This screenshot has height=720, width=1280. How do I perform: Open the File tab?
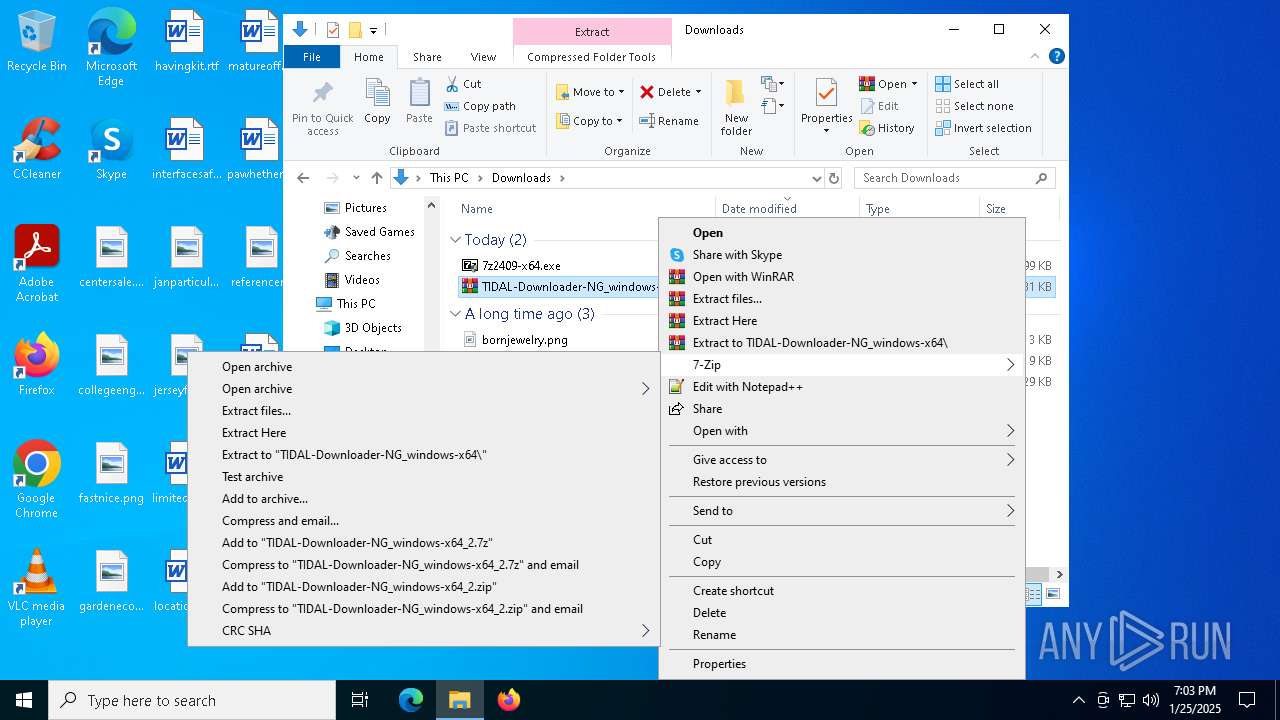point(312,57)
